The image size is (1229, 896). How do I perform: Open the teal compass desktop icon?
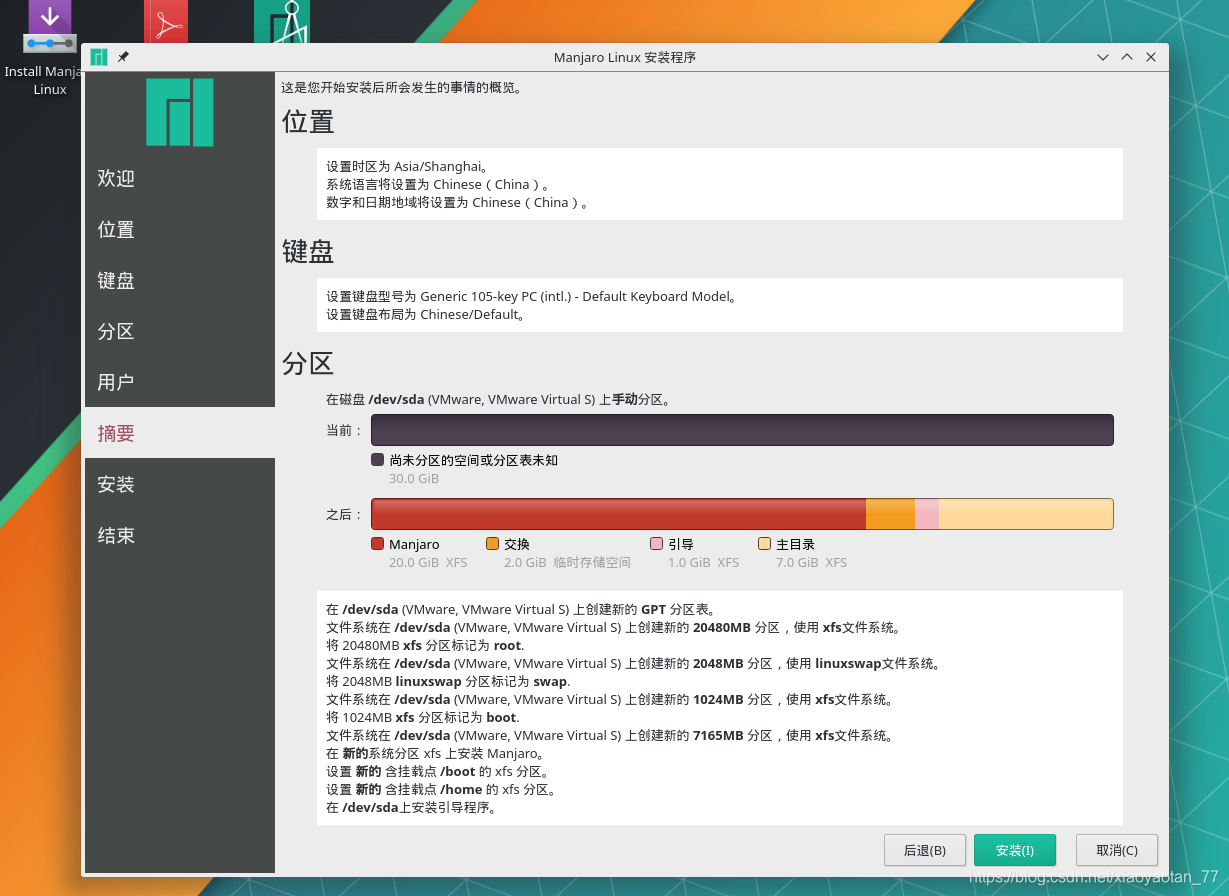point(282,22)
